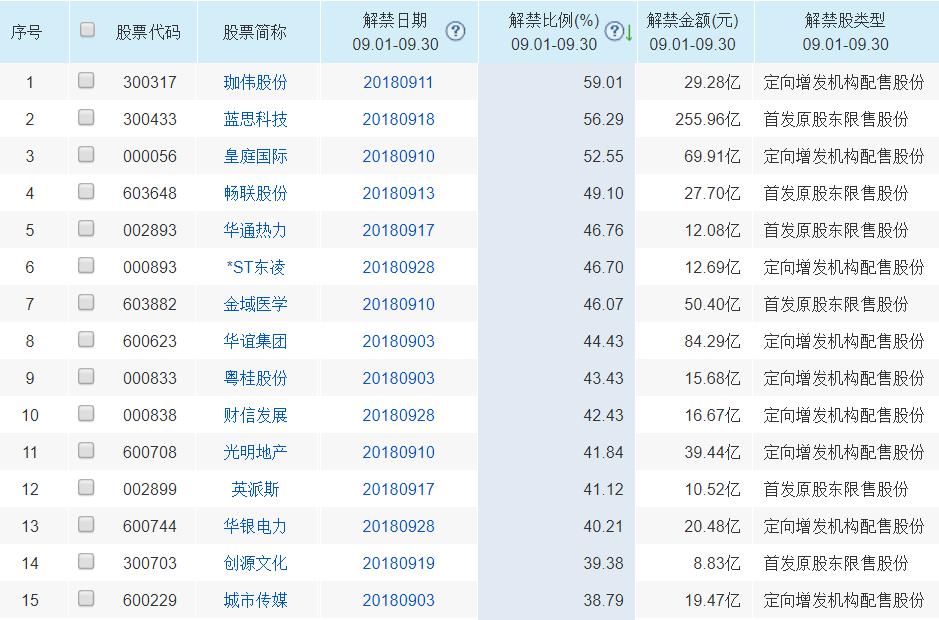
Task: Open stock link 创源文化
Action: 255,564
